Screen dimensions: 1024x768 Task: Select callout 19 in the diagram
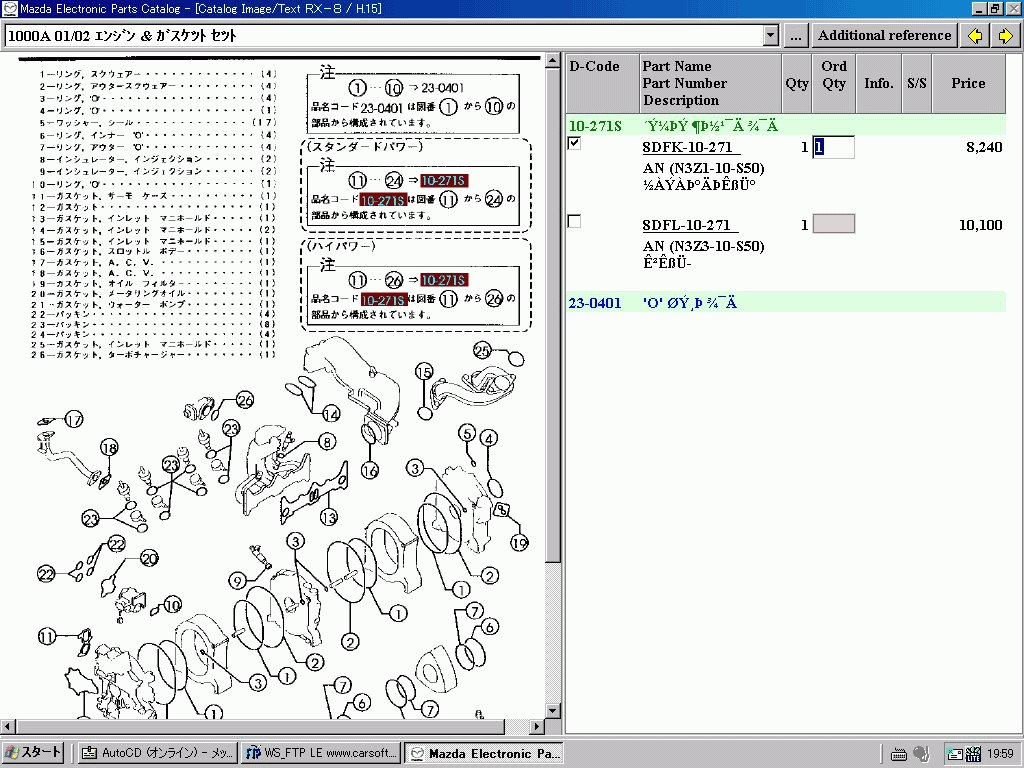click(x=519, y=543)
